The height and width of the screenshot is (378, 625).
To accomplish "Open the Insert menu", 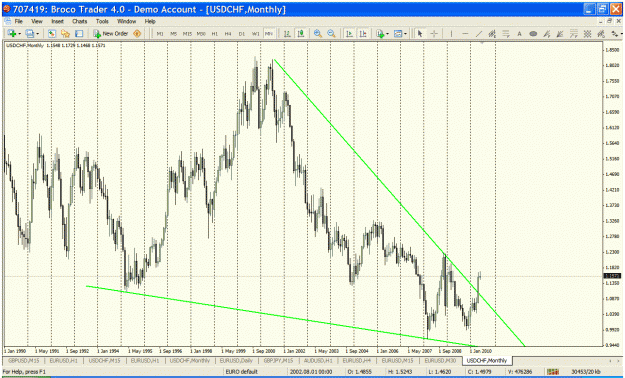I will pyautogui.click(x=57, y=22).
